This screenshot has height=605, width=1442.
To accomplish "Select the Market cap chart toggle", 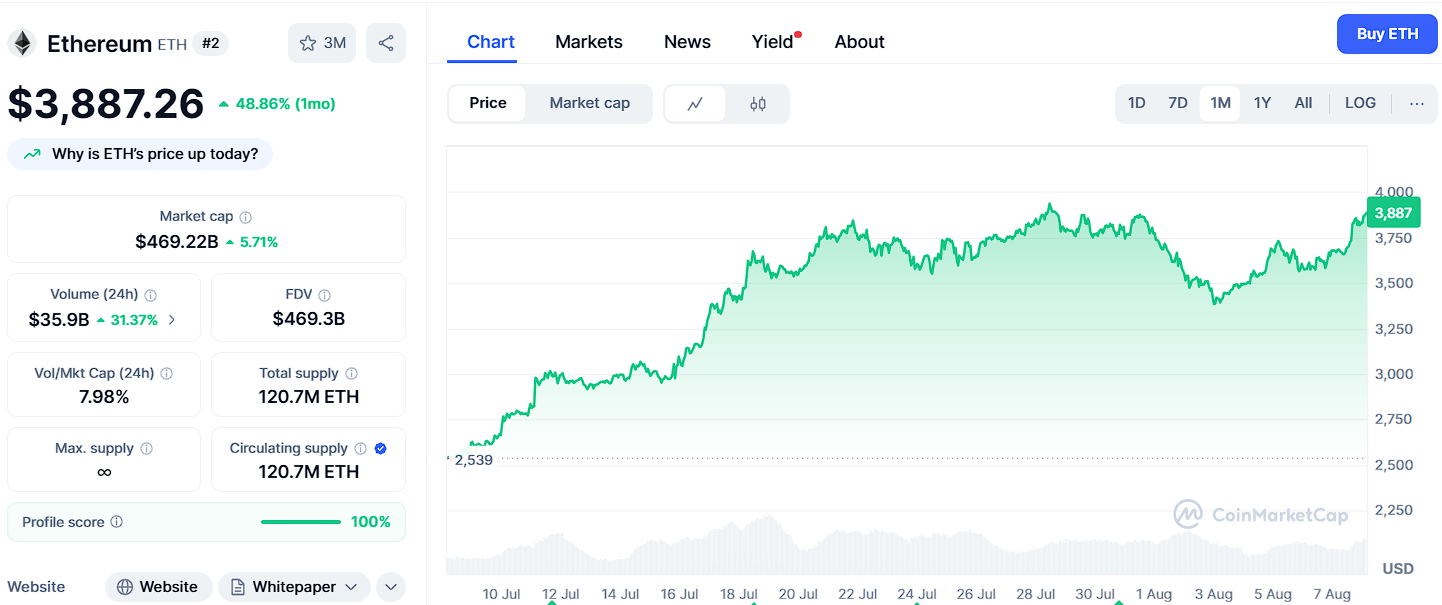I will click(590, 103).
